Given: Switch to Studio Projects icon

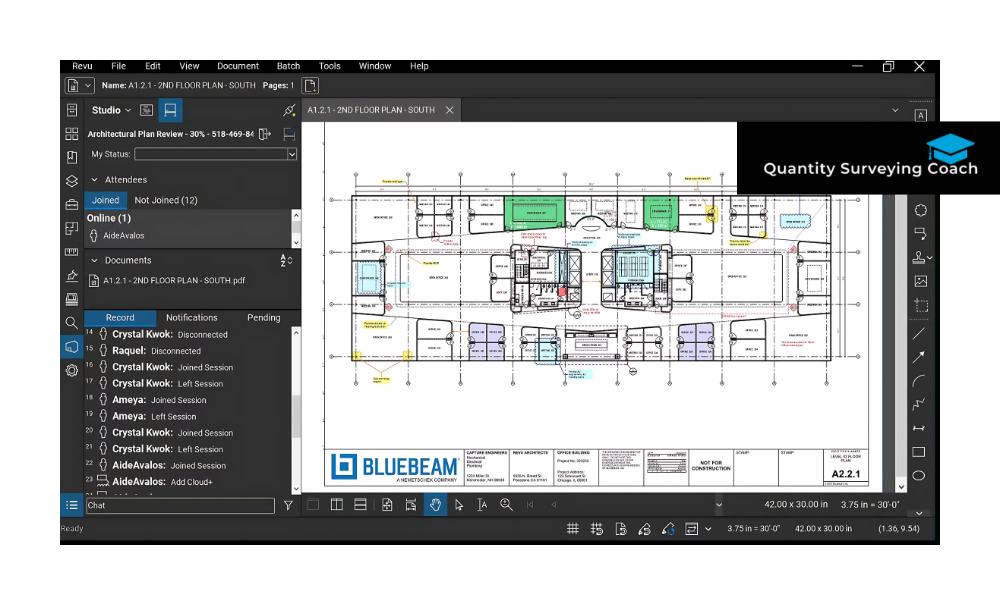Looking at the screenshot, I should 147,110.
